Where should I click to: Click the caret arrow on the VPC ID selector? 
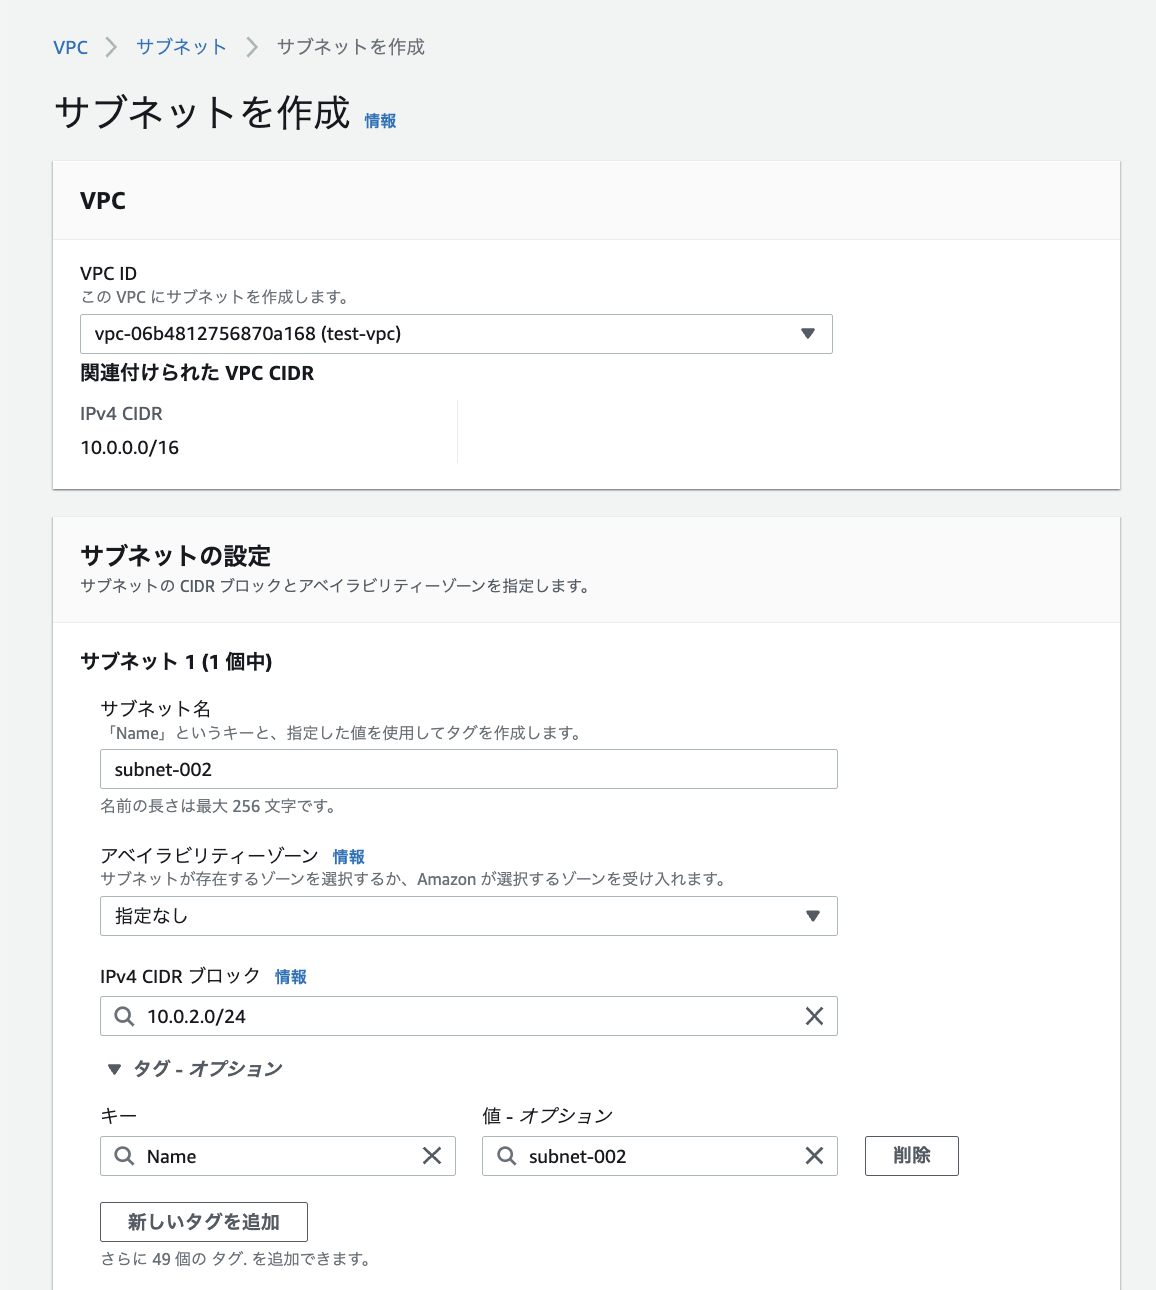click(808, 334)
